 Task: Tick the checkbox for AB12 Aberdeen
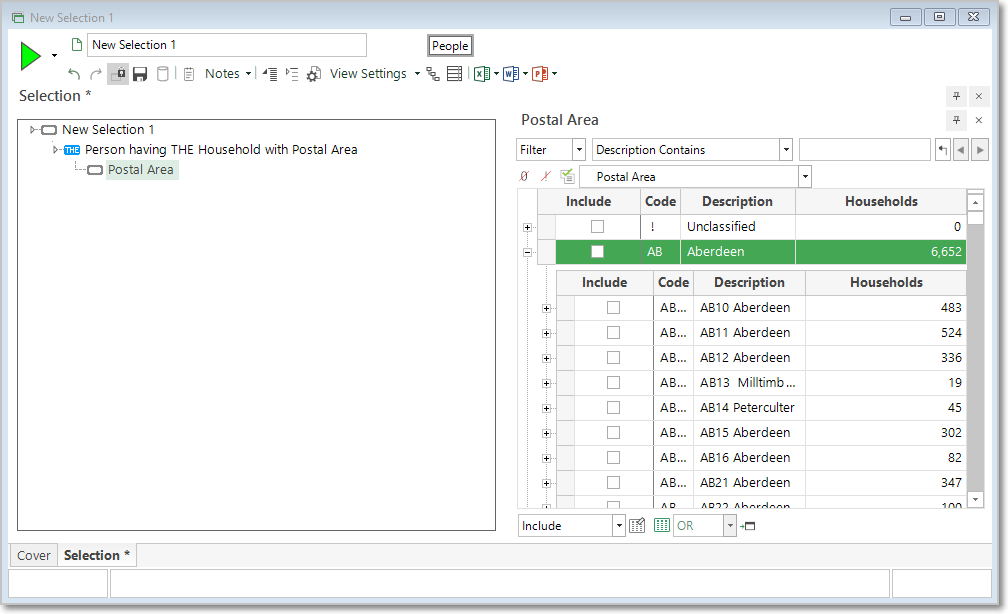pyautogui.click(x=613, y=357)
